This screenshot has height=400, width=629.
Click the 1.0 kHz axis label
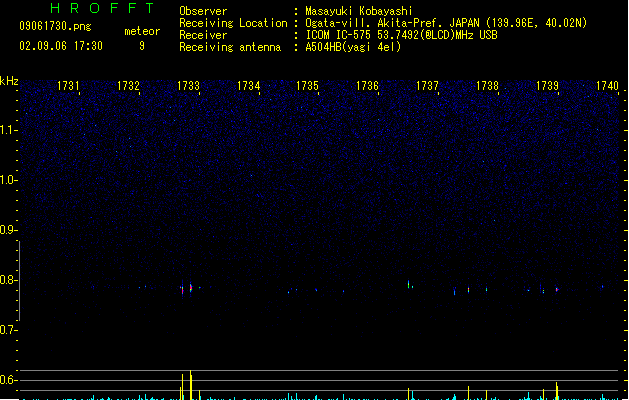(x=8, y=180)
